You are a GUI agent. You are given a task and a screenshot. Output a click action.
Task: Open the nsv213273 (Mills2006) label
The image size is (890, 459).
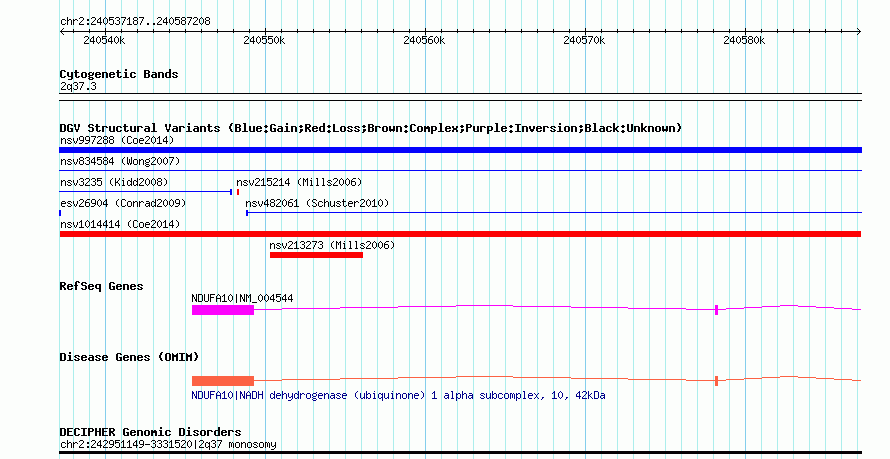point(332,245)
